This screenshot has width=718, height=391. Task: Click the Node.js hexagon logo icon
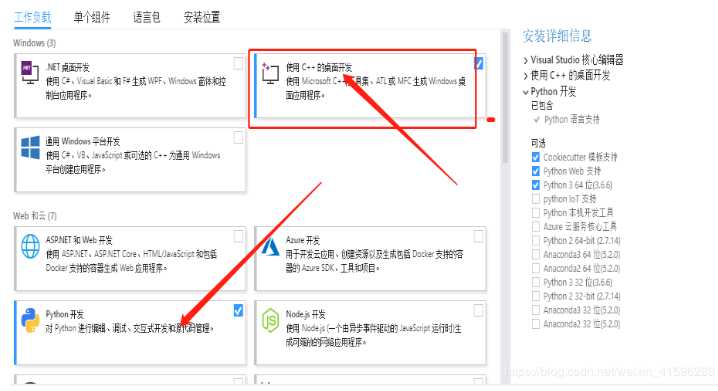coord(270,320)
